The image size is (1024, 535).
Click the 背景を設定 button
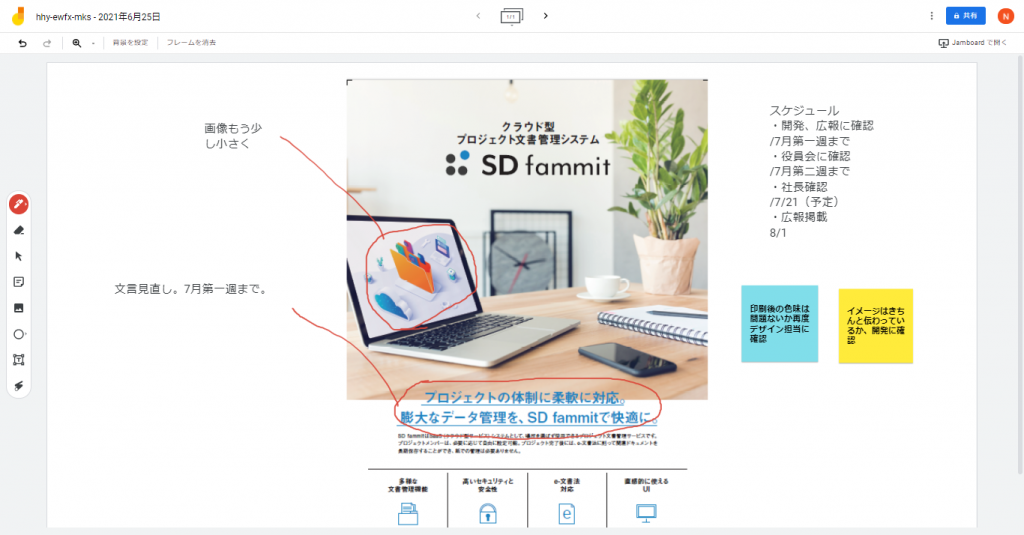pos(131,42)
